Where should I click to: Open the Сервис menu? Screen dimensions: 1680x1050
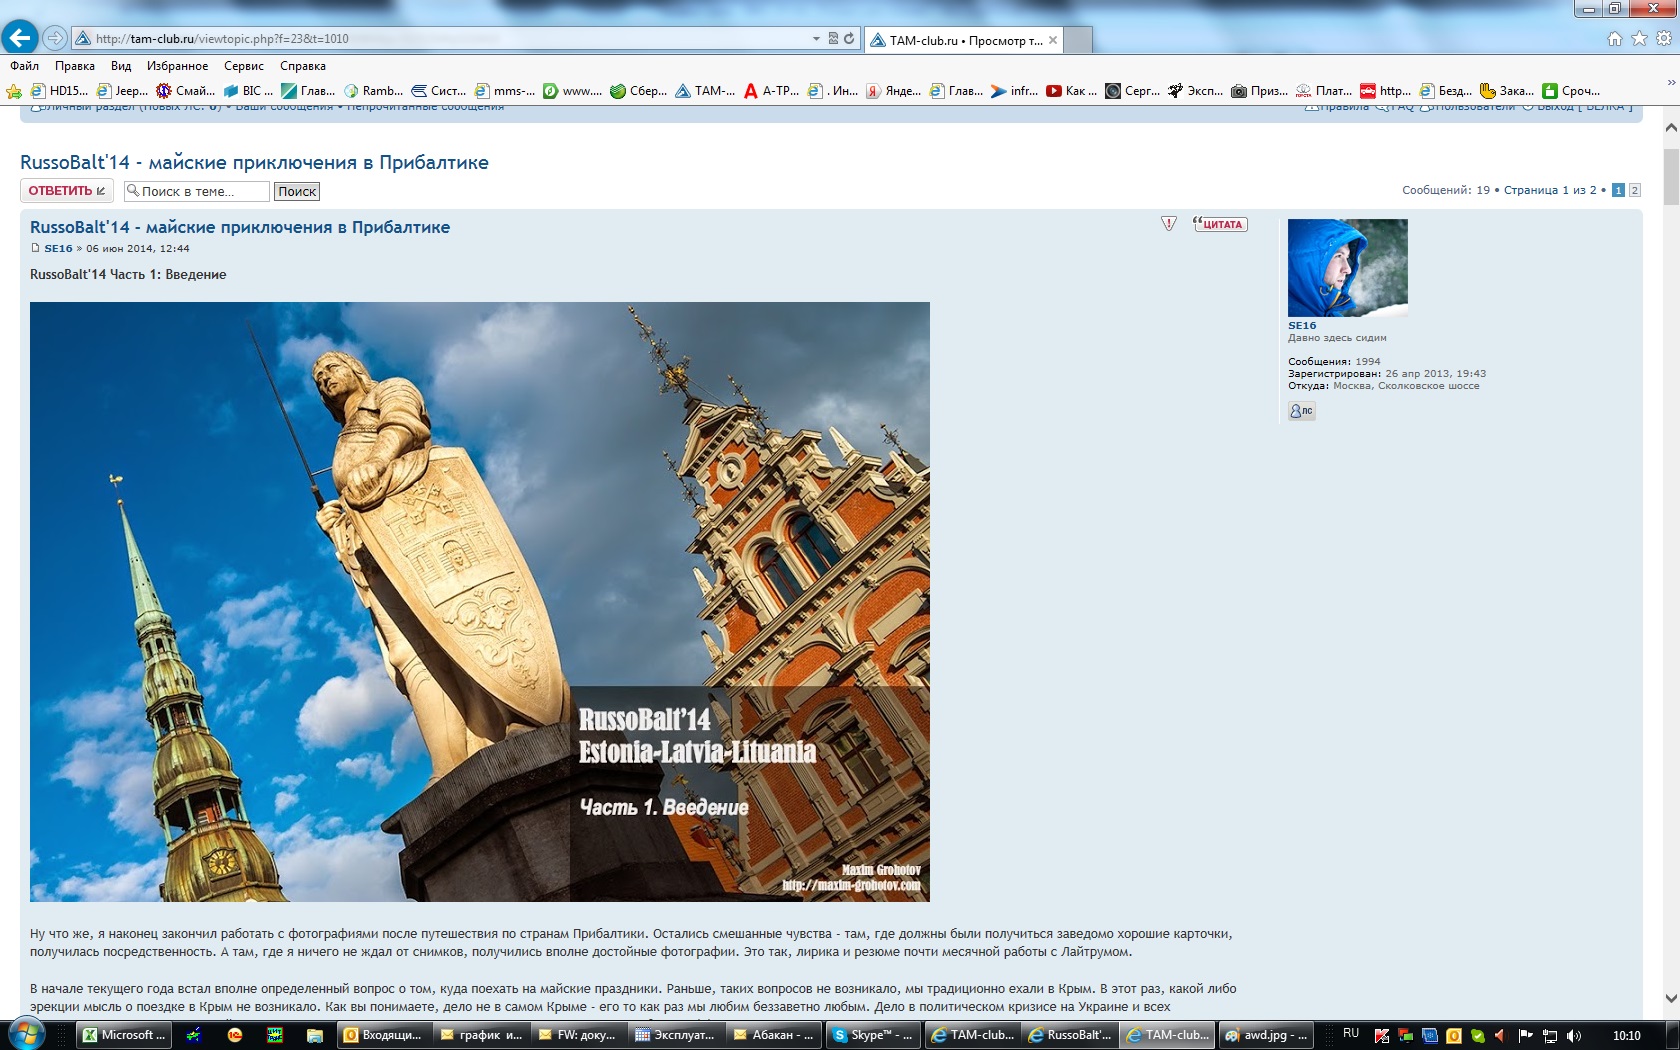tap(243, 66)
